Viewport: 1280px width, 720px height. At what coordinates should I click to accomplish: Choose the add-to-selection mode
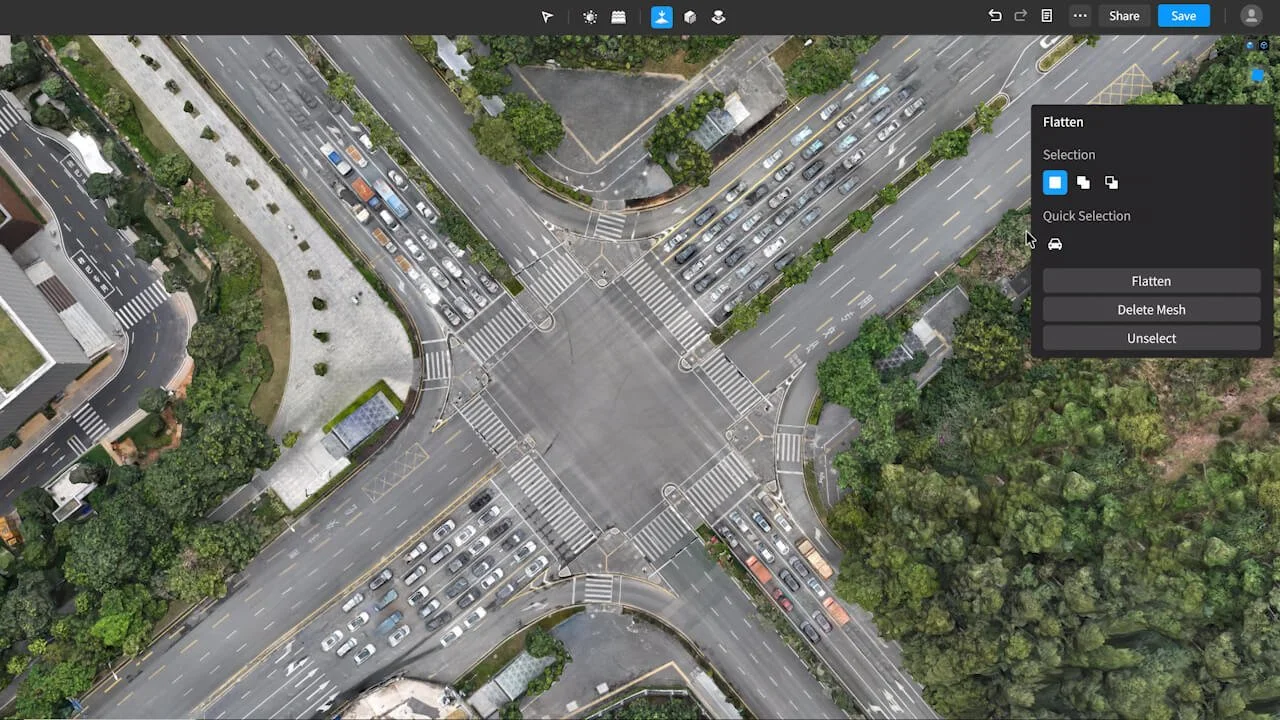1083,183
